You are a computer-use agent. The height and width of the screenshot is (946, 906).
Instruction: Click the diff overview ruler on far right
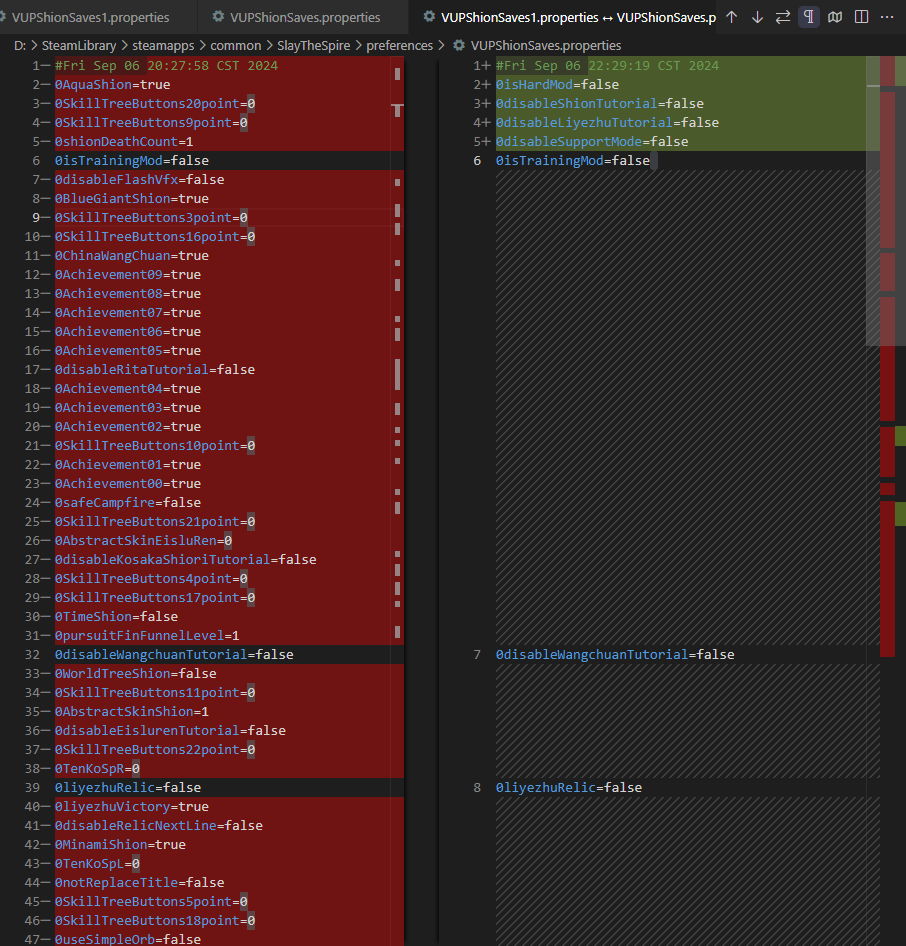pyautogui.click(x=893, y=501)
